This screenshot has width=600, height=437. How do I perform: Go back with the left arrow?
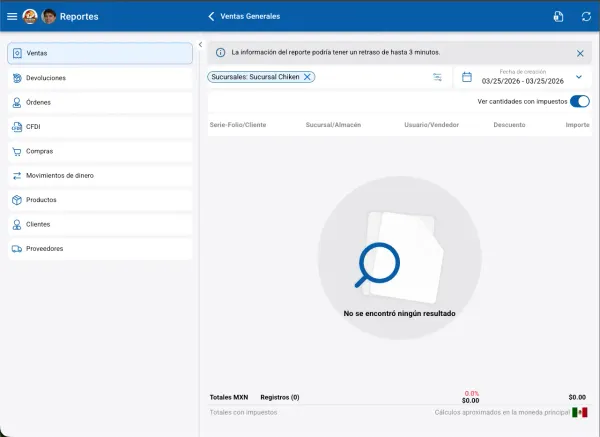(211, 16)
